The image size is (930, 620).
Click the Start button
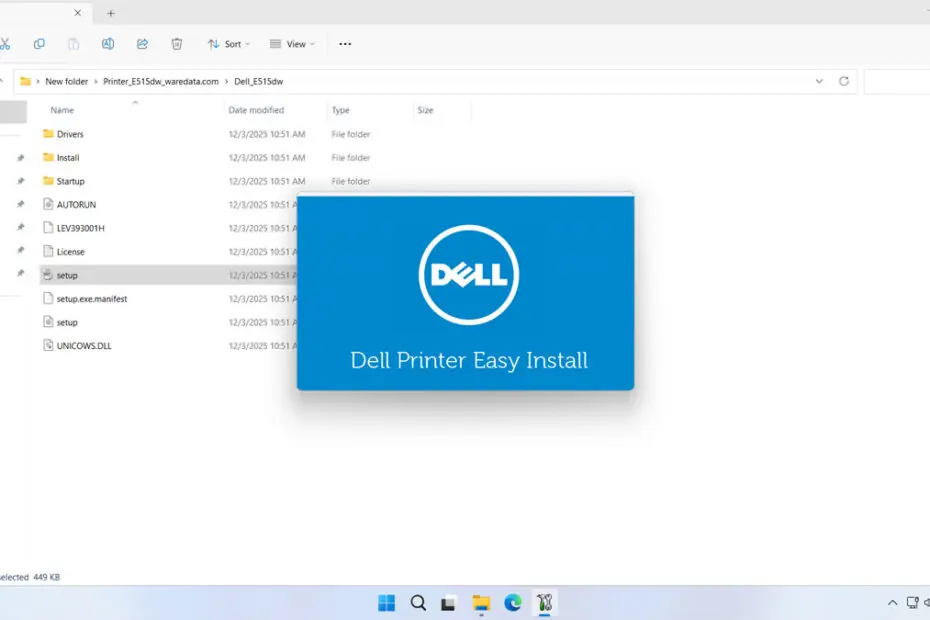(386, 603)
